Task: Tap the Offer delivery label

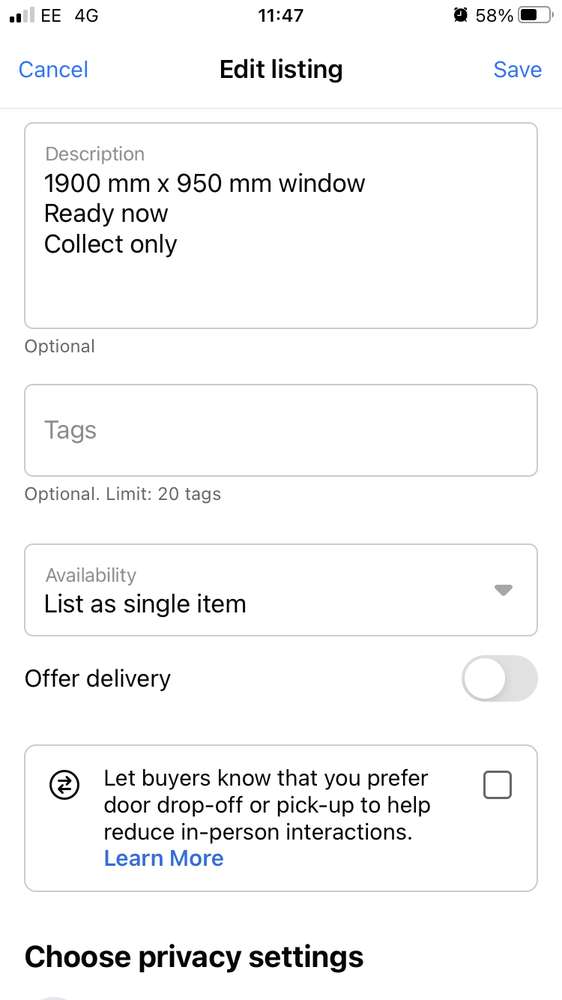Action: 98,679
